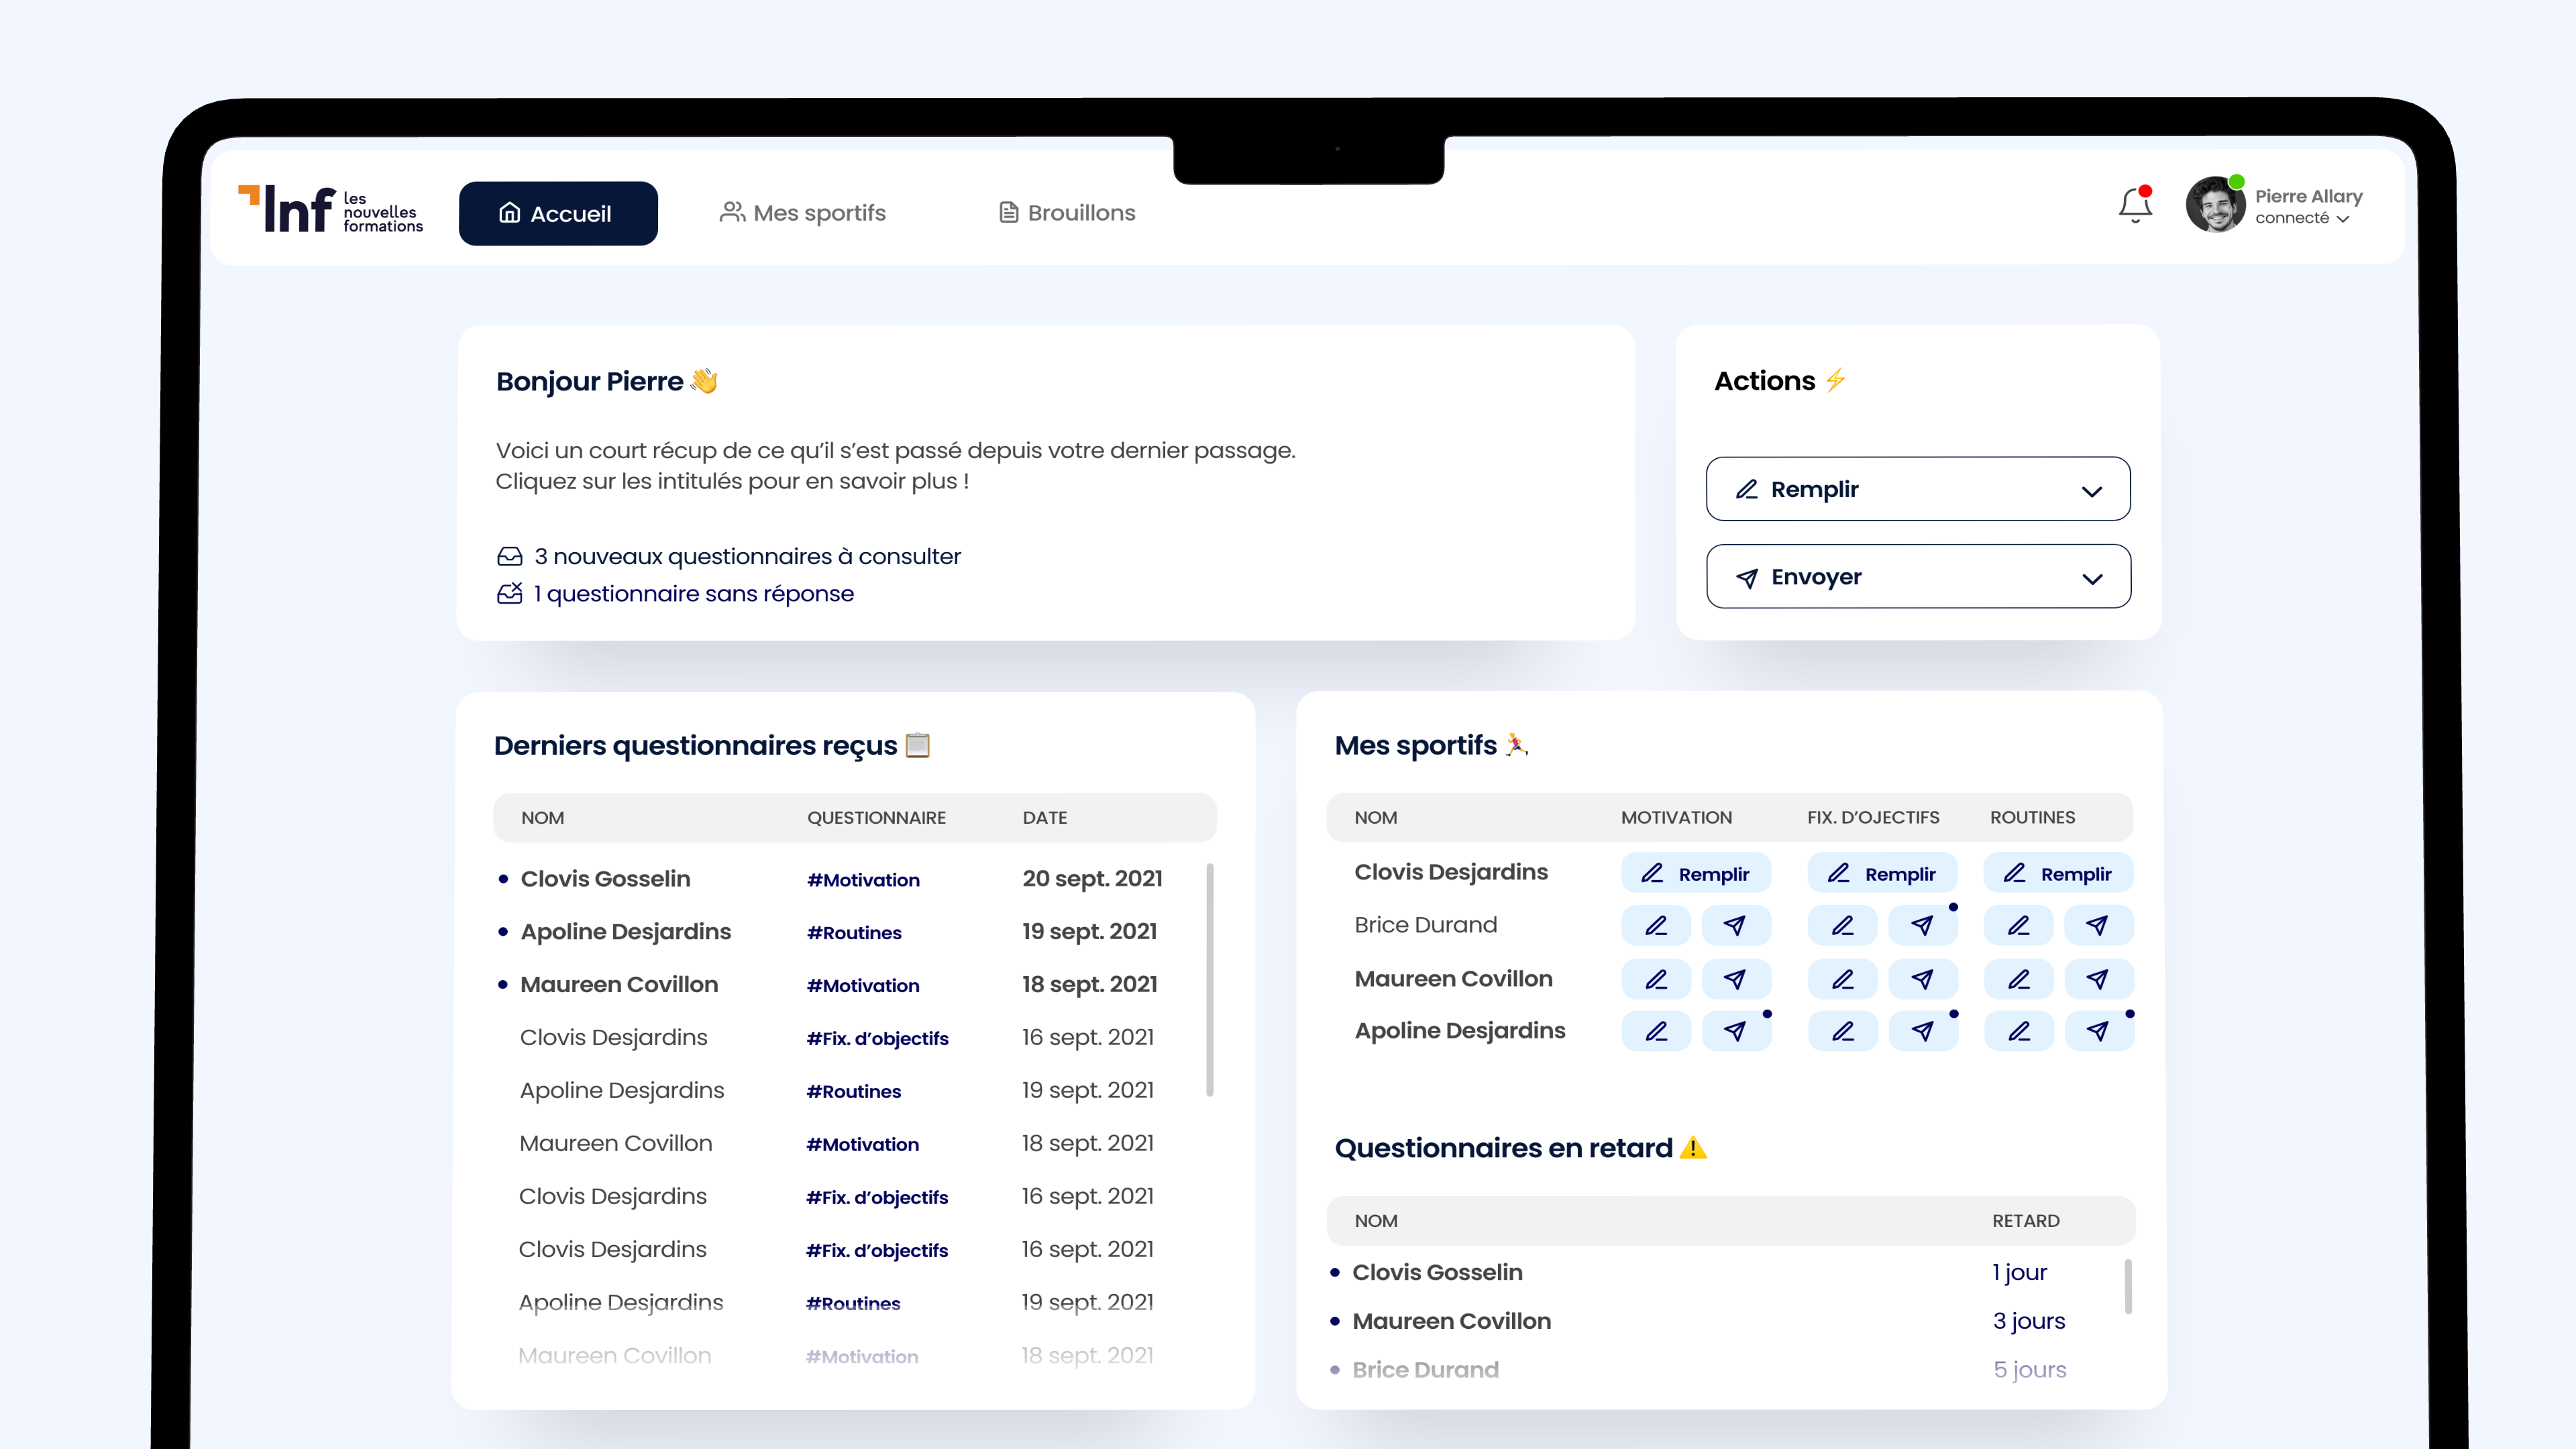Image resolution: width=2576 pixels, height=1449 pixels.
Task: Click the 1 jour delay value
Action: pos(2019,1273)
